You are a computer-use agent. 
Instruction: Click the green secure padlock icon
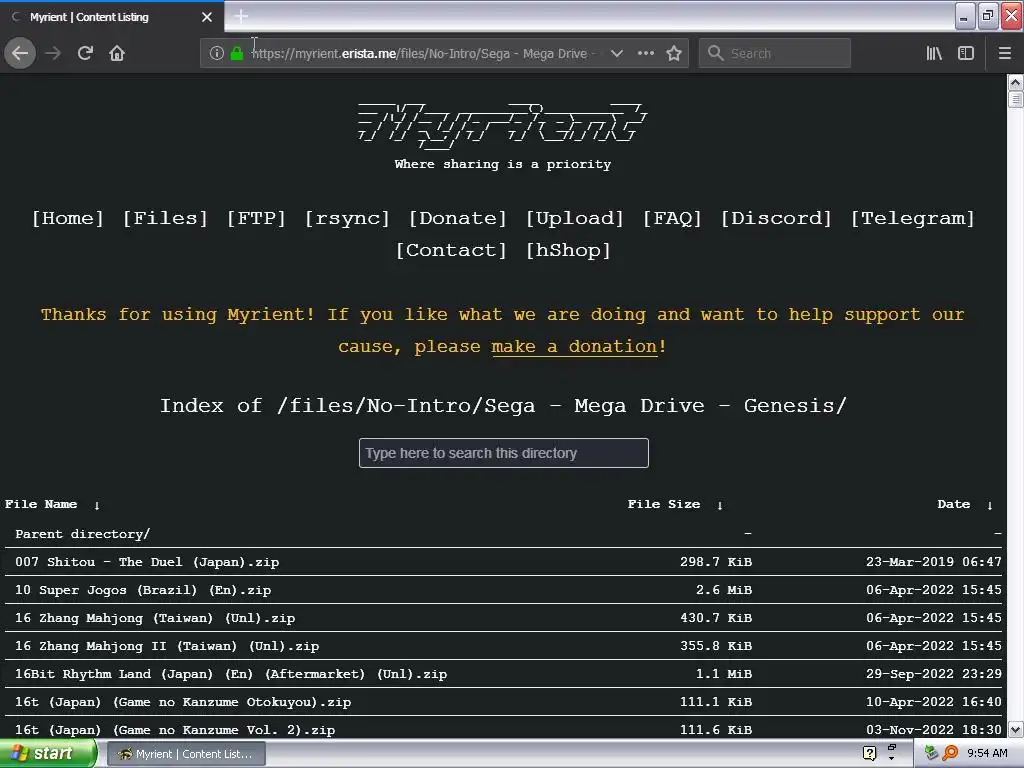click(x=237, y=53)
